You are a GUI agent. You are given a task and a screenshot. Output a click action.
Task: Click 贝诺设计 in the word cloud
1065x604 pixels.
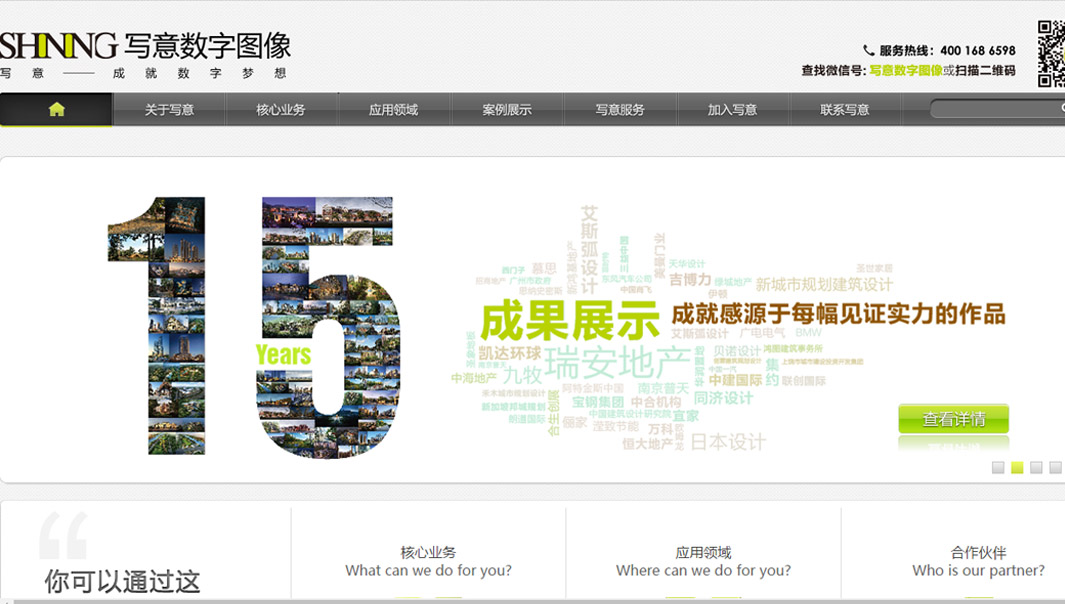point(737,351)
